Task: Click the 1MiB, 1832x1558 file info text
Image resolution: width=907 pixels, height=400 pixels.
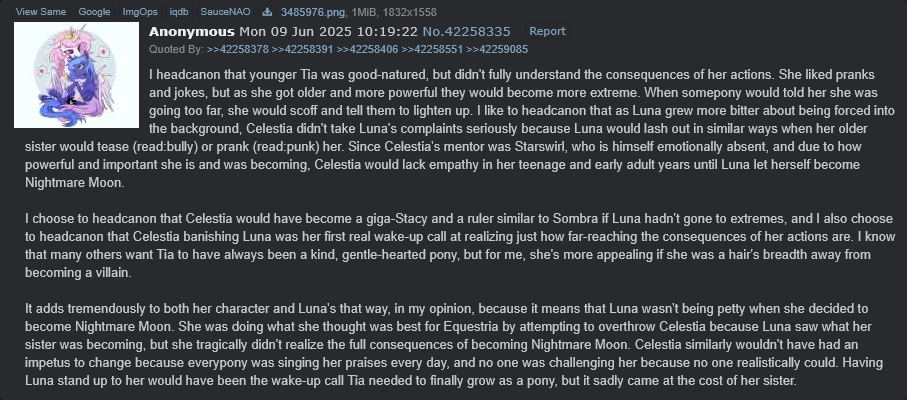Action: (394, 12)
